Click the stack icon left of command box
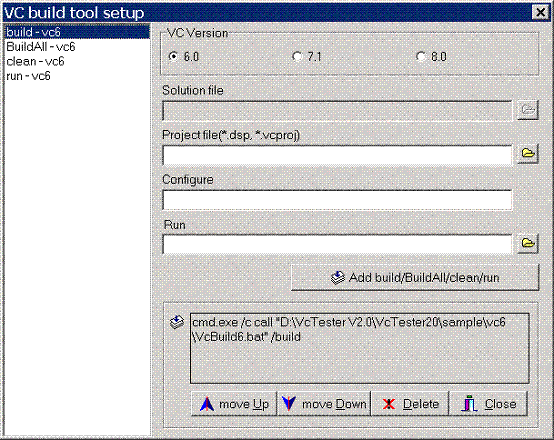 pyautogui.click(x=177, y=322)
